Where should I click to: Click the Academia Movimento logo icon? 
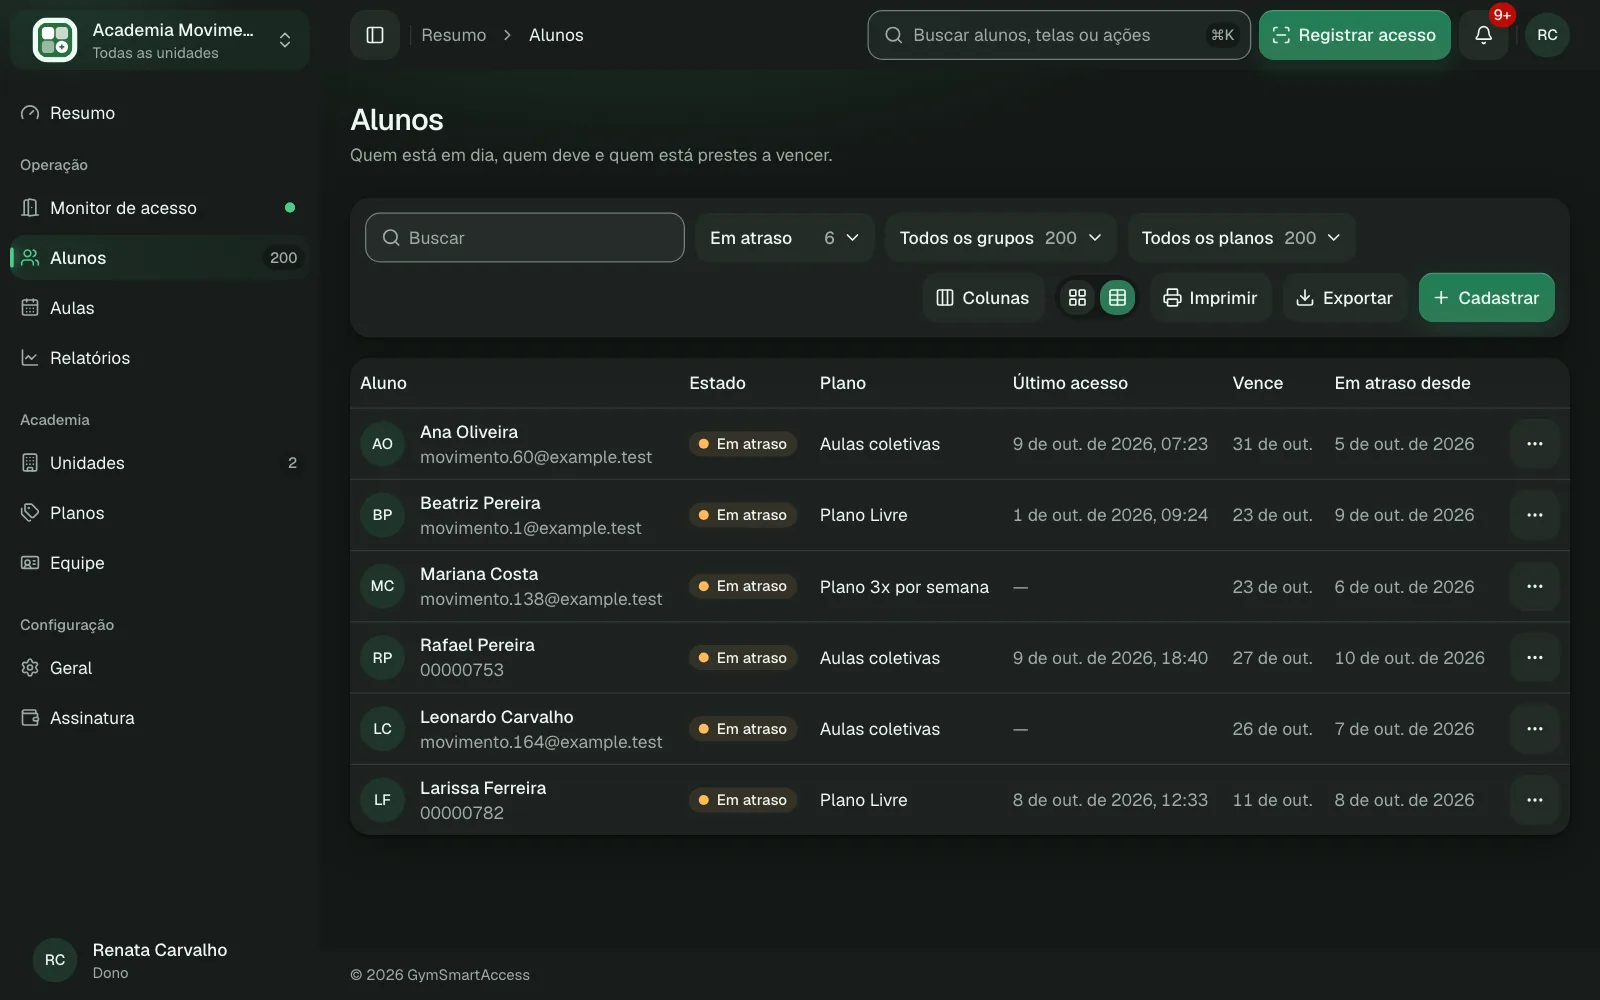55,40
